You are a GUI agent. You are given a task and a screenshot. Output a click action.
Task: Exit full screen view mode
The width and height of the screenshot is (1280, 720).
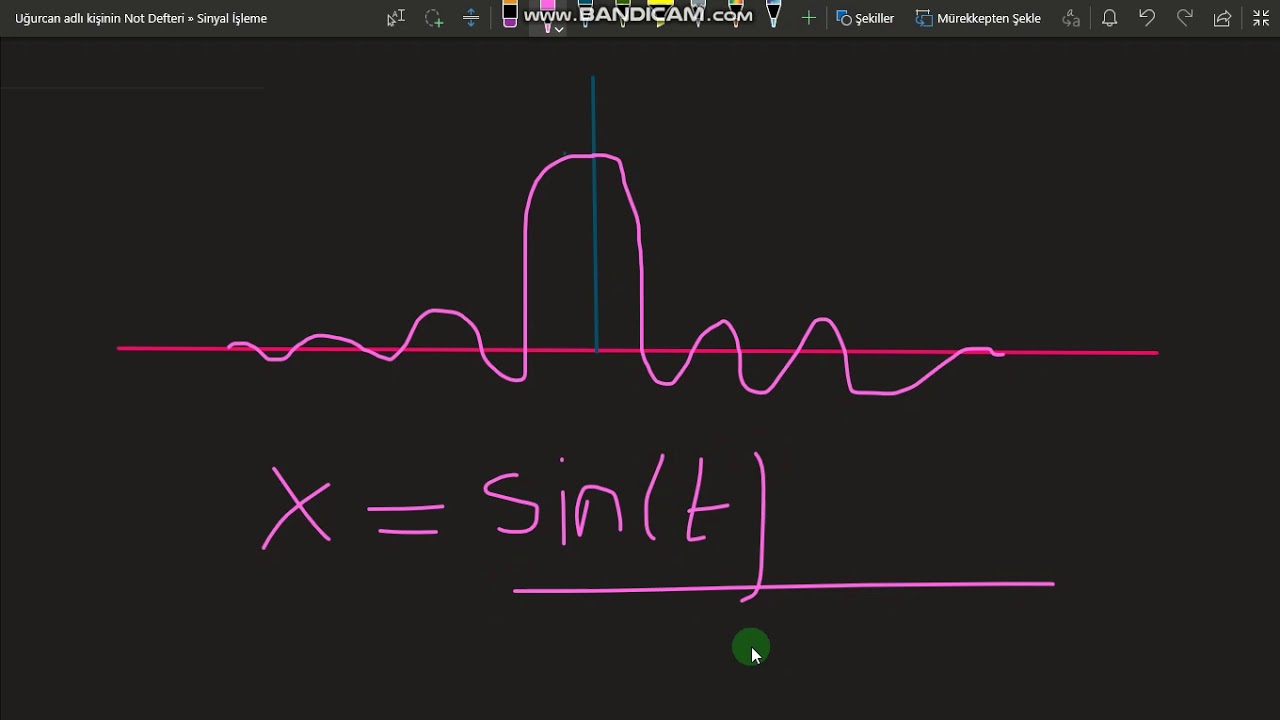(1261, 18)
